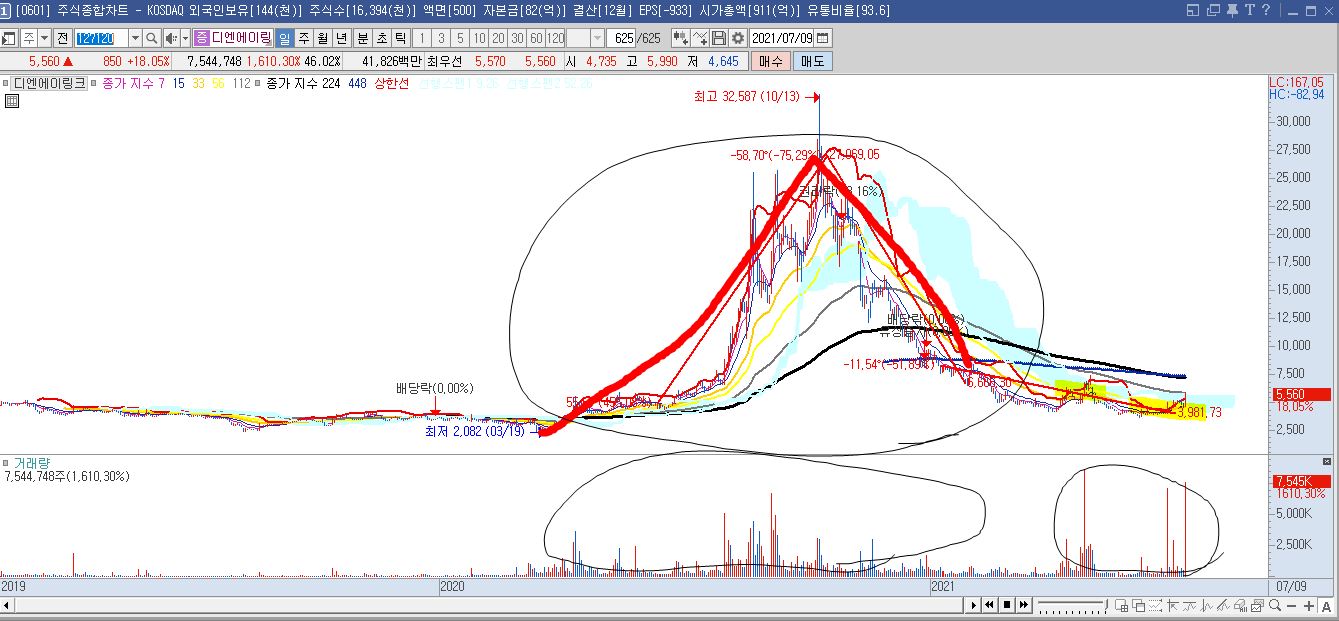Click the T font icon in title bar
Image resolution: width=1339 pixels, height=621 pixels.
1250,10
